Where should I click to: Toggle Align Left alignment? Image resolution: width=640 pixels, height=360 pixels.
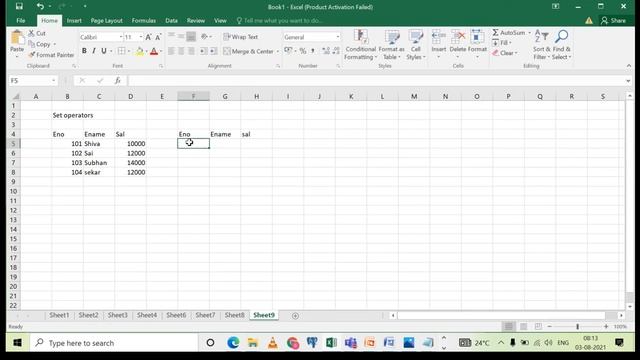171,51
